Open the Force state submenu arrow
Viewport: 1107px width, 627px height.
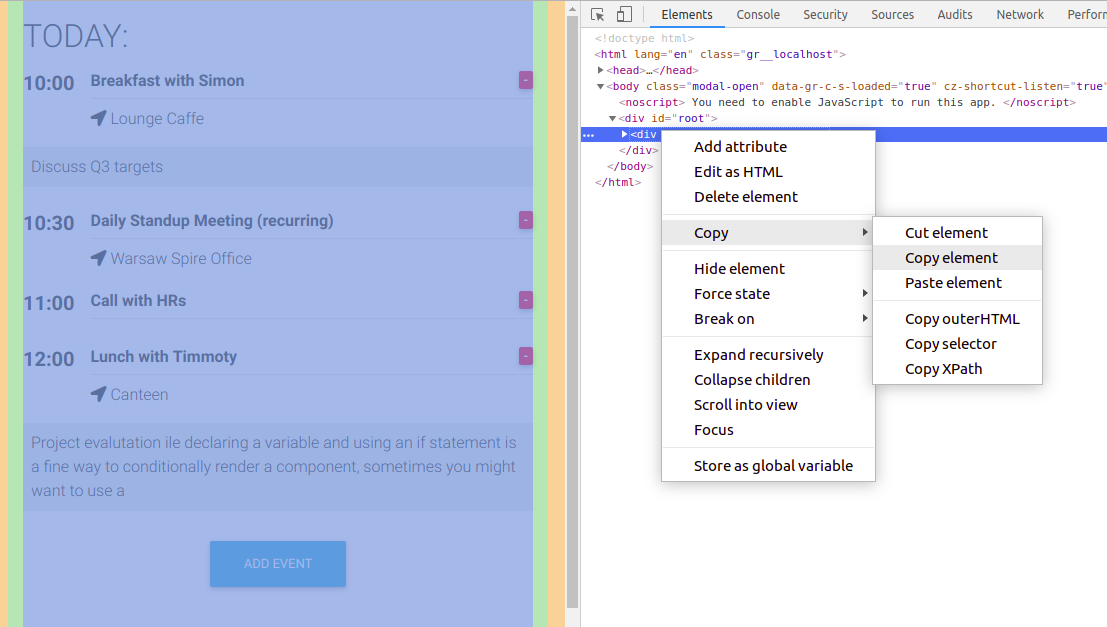click(865, 293)
